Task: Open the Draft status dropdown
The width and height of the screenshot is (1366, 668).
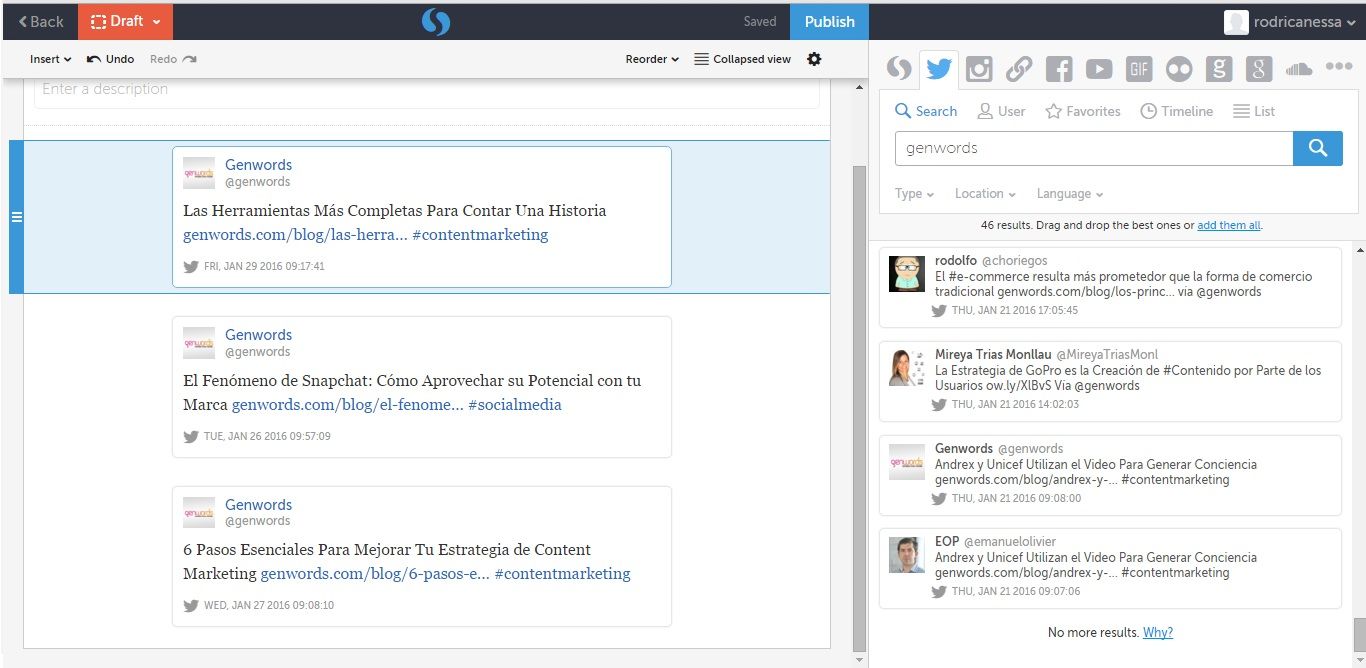Action: point(125,21)
